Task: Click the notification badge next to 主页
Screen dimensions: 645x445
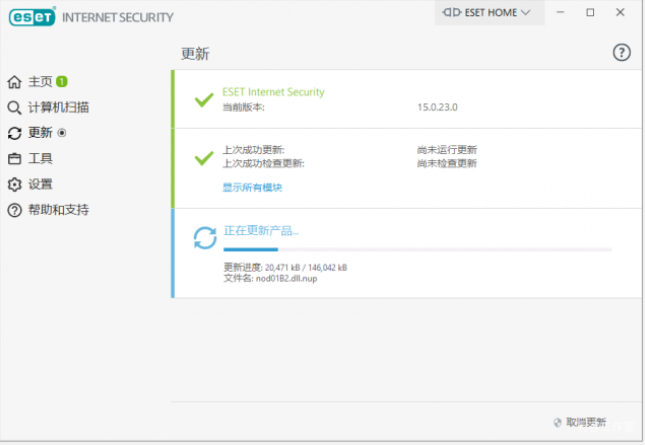Action: 62,81
